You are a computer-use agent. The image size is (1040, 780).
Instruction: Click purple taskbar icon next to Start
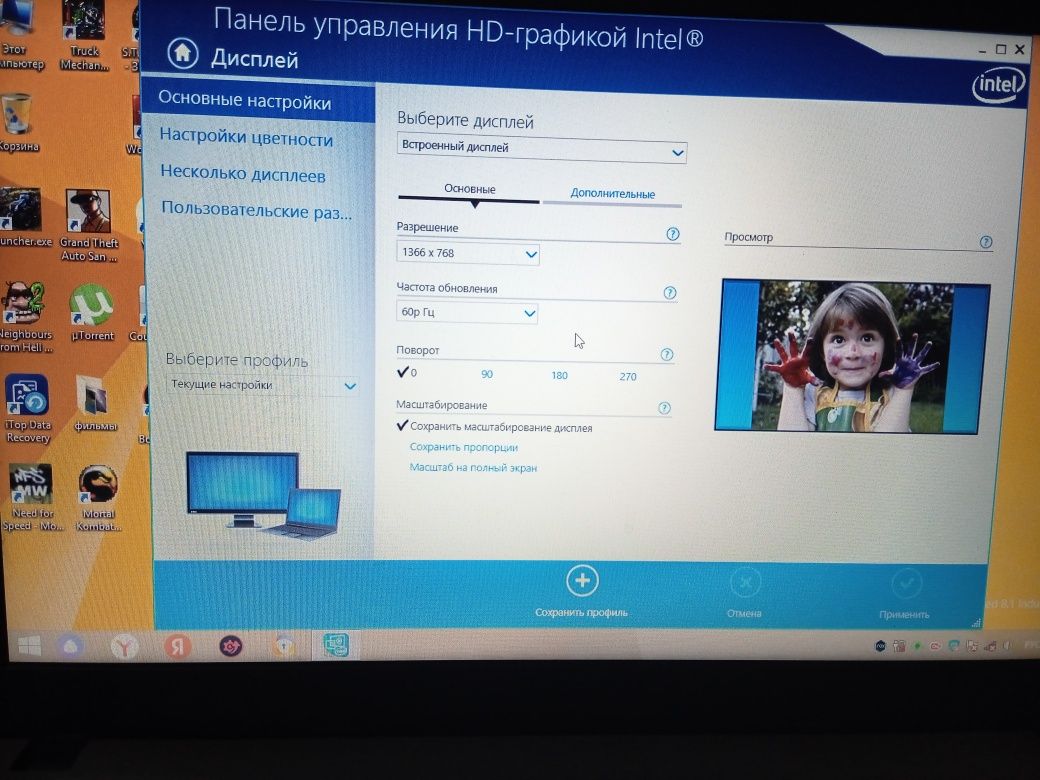point(70,645)
